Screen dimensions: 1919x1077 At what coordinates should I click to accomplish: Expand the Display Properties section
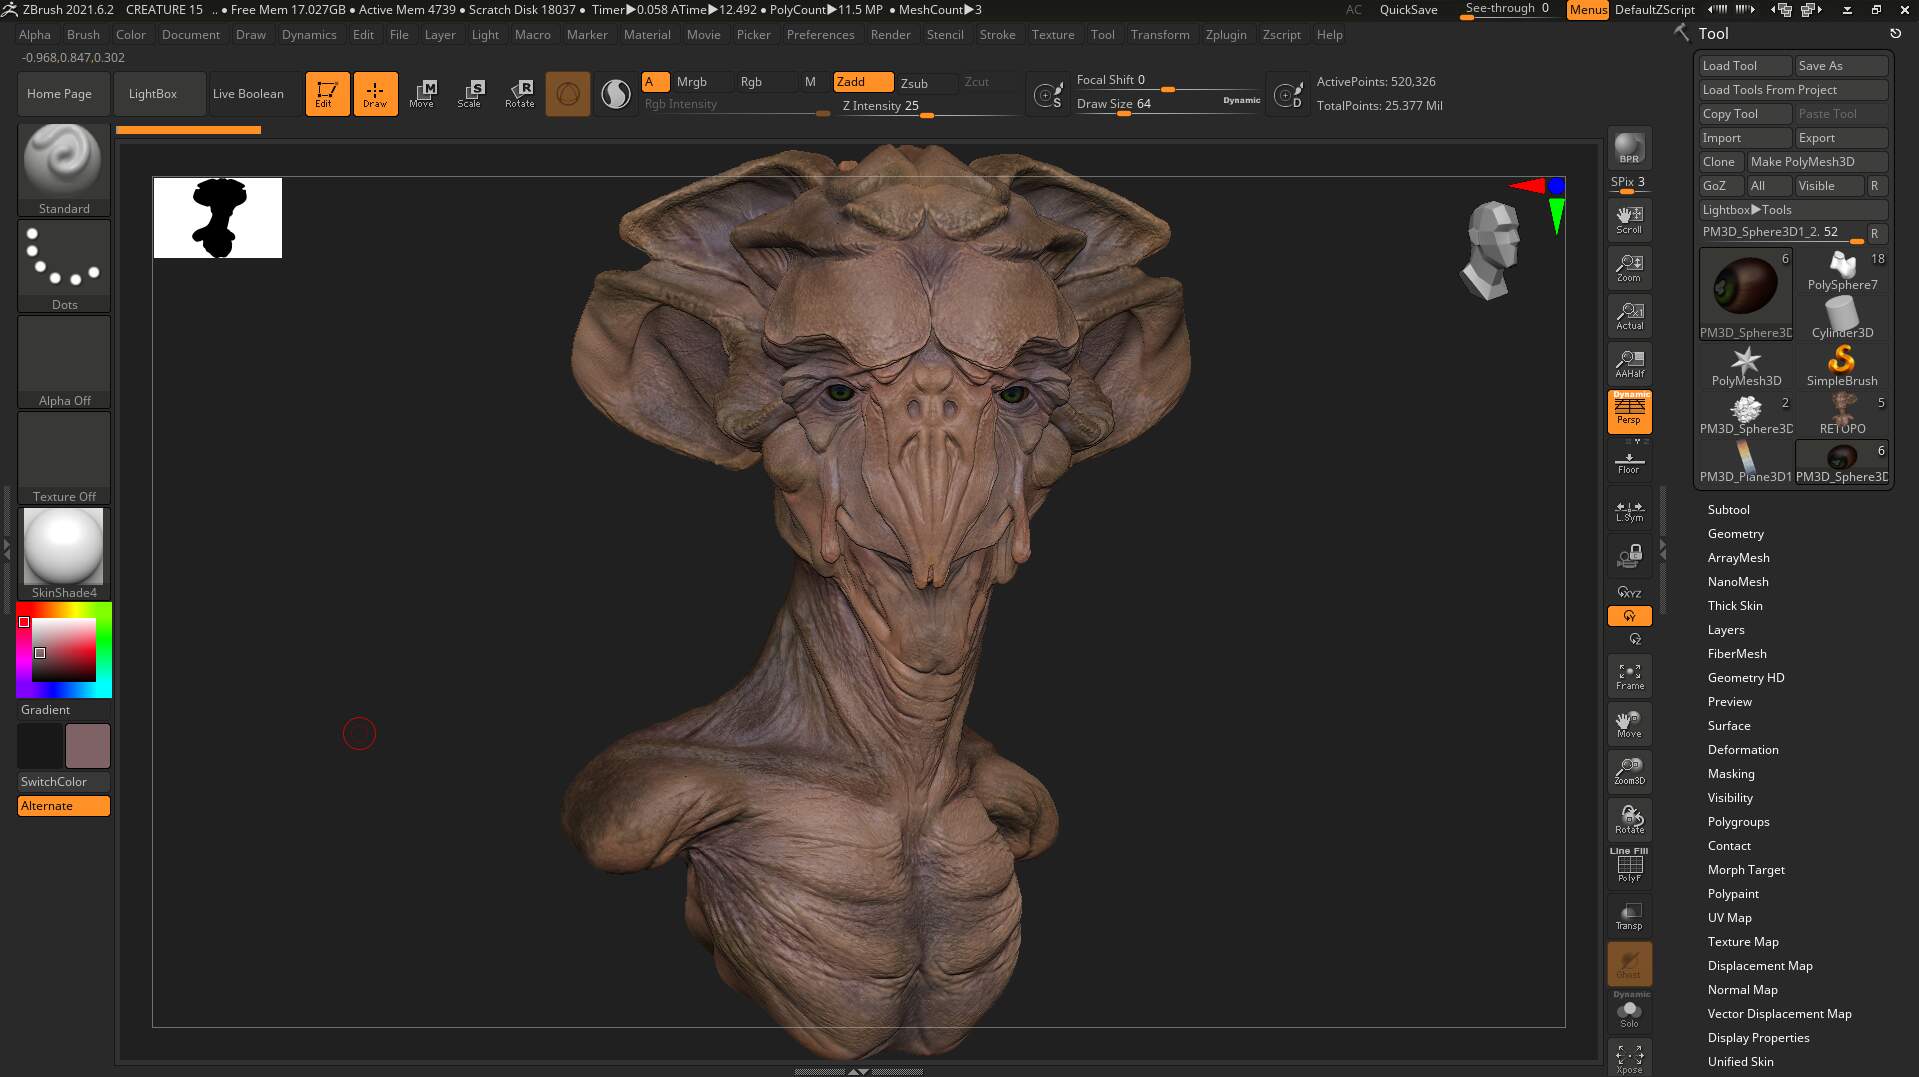(1758, 1038)
